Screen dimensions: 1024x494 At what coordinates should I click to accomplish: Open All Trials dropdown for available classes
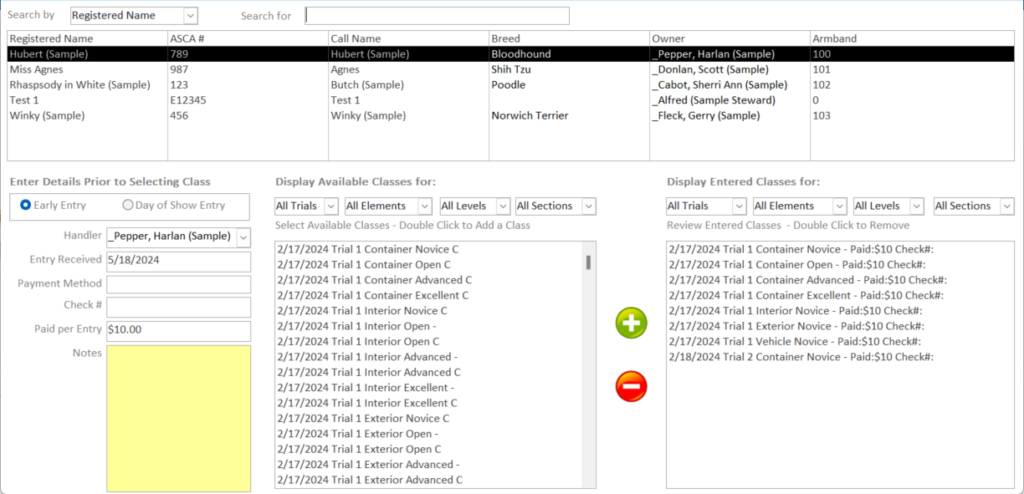[331, 206]
